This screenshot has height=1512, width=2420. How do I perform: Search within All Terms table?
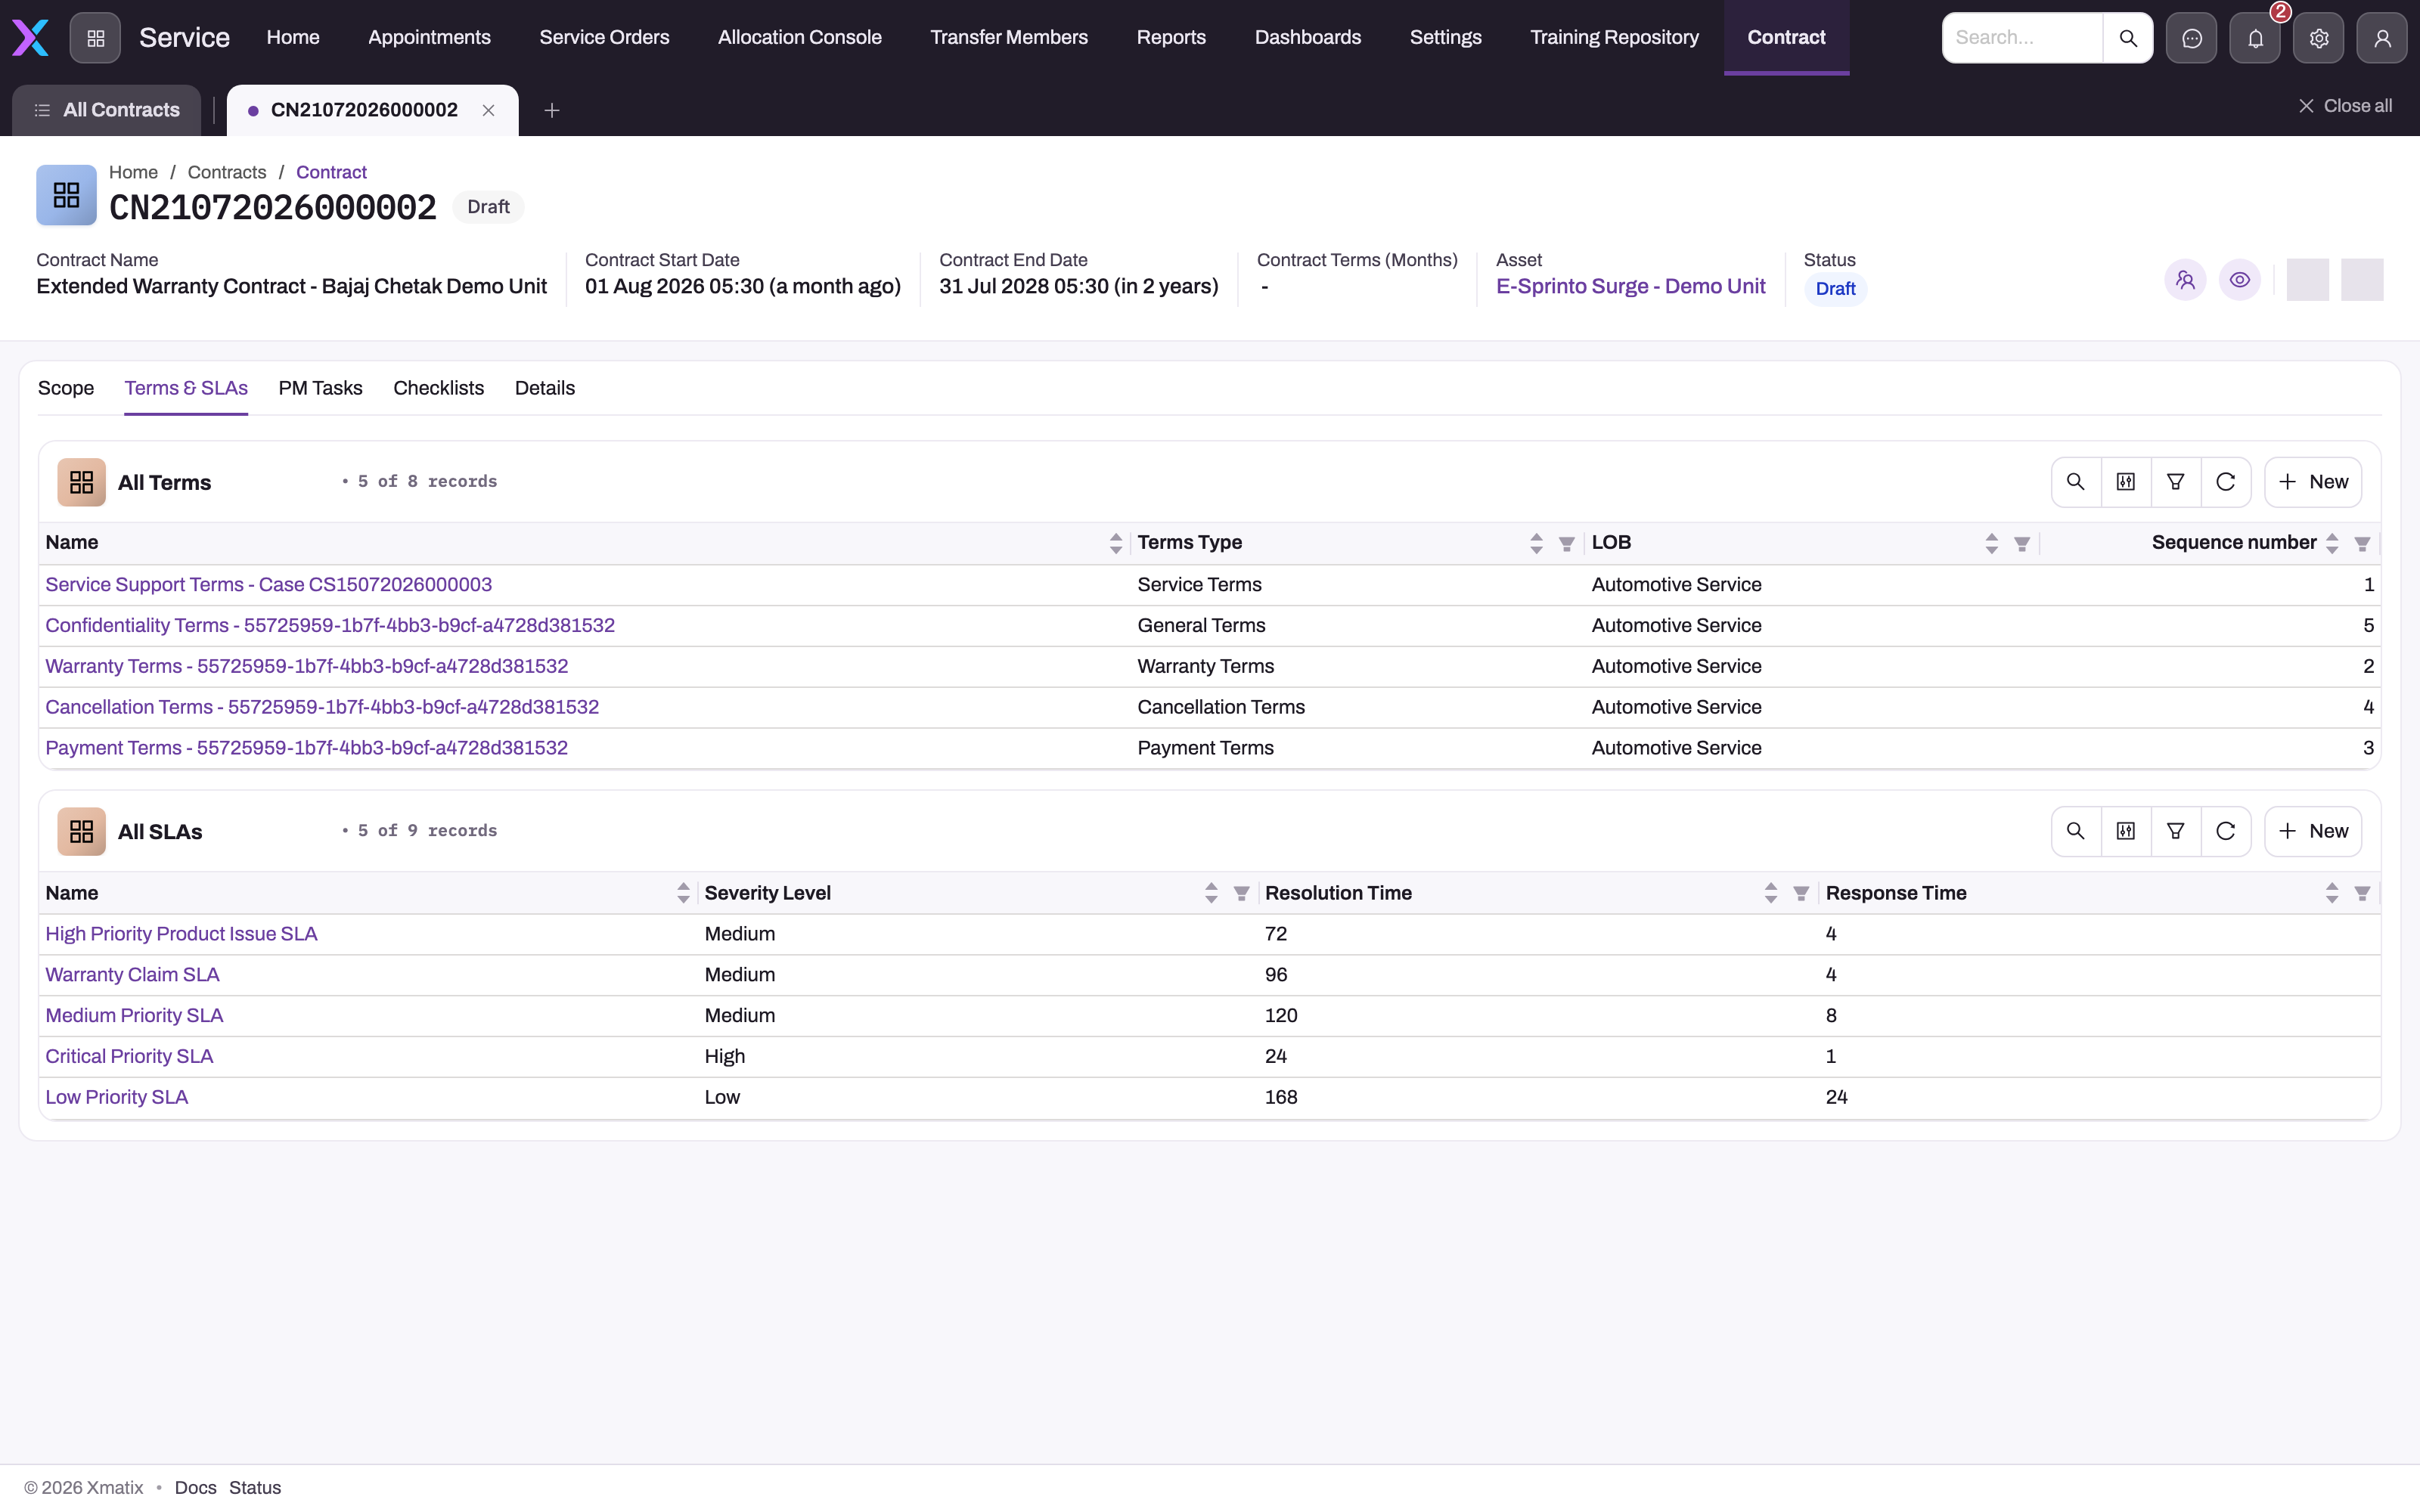[2076, 482]
